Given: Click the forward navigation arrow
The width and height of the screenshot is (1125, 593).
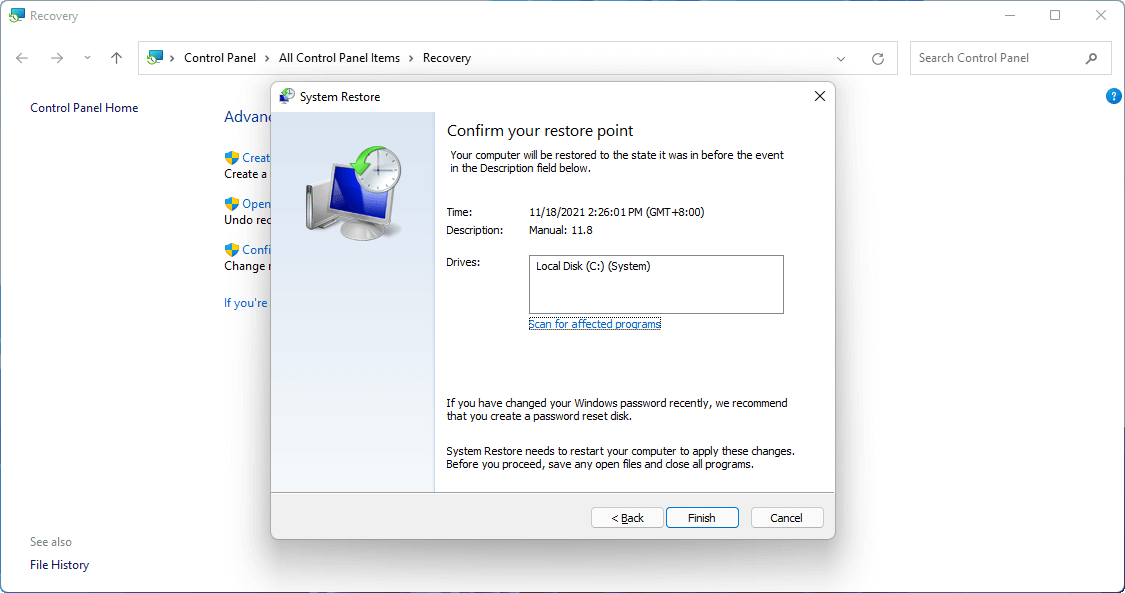Looking at the screenshot, I should tap(57, 58).
